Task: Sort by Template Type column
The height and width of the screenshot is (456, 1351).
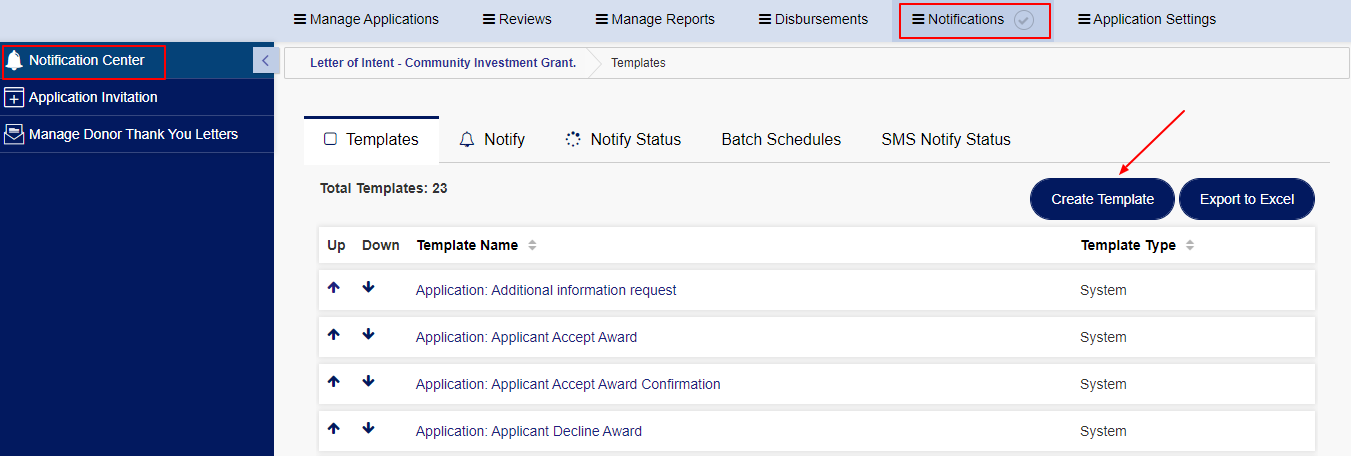Action: point(1190,246)
